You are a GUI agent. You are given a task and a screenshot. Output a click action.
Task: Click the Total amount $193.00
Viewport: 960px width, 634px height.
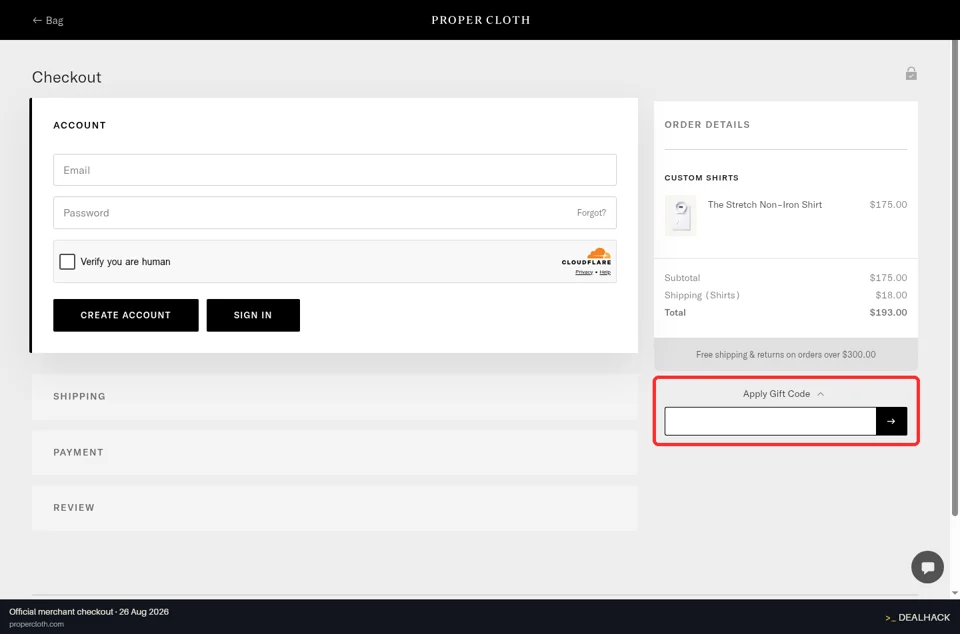(888, 313)
